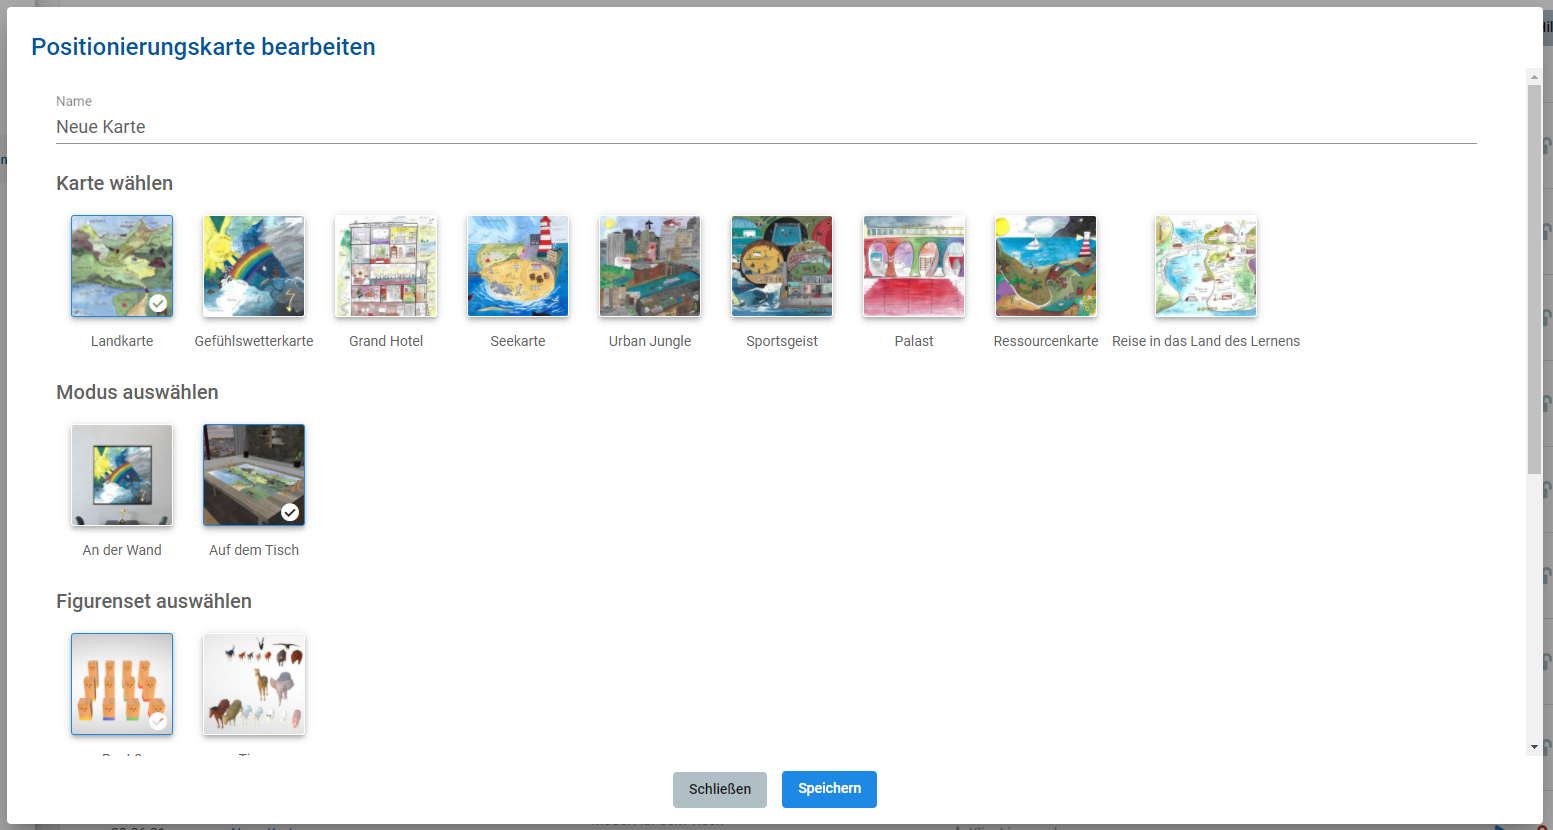Click the checkmark on Landkarte thumbnail
This screenshot has height=830, width=1553.
pos(158,303)
